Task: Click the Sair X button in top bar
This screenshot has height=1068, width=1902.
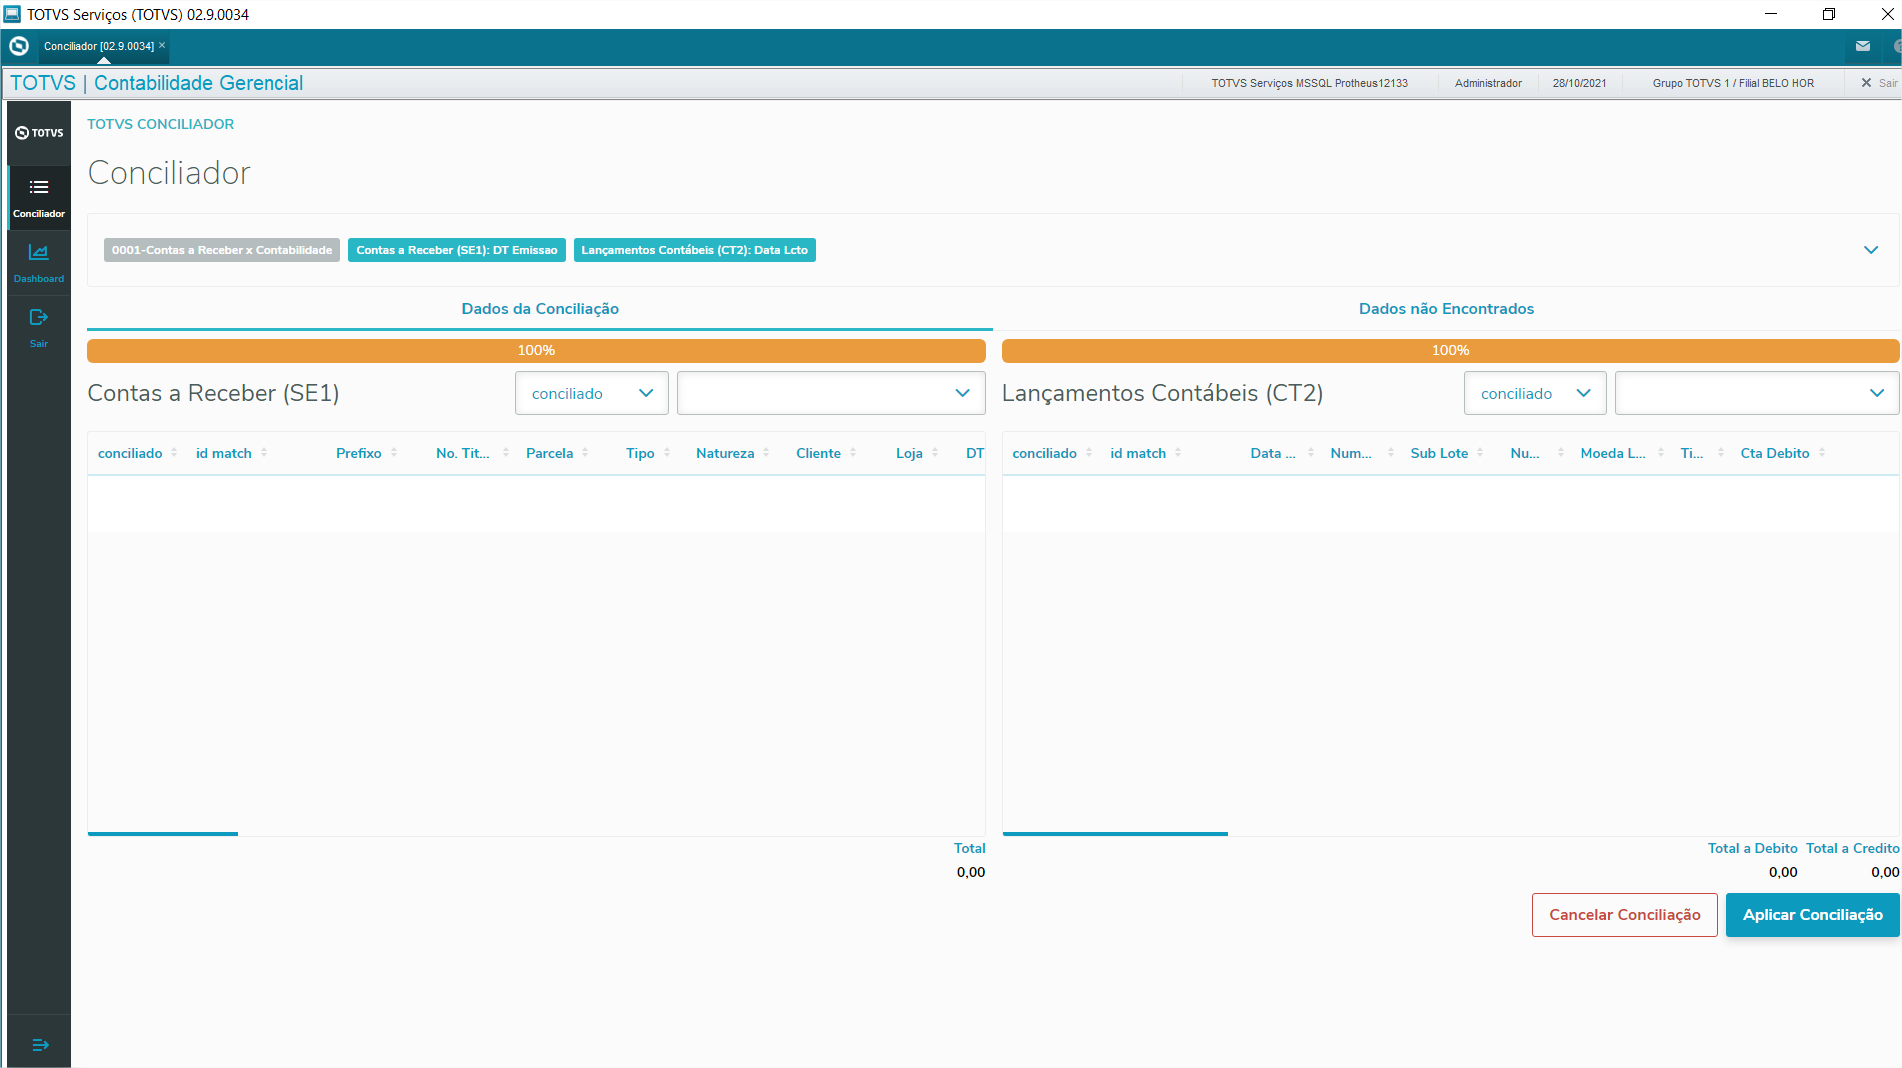Action: point(1878,83)
